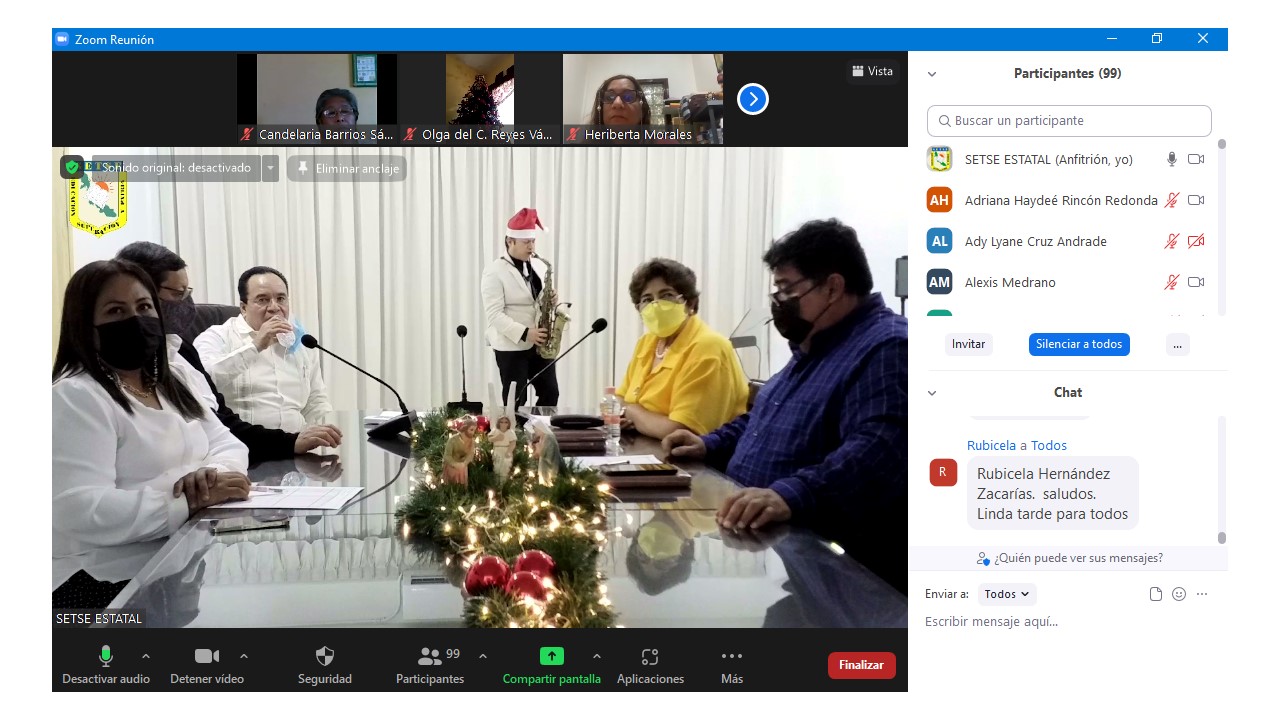Click the camera icon to stop video

point(207,656)
